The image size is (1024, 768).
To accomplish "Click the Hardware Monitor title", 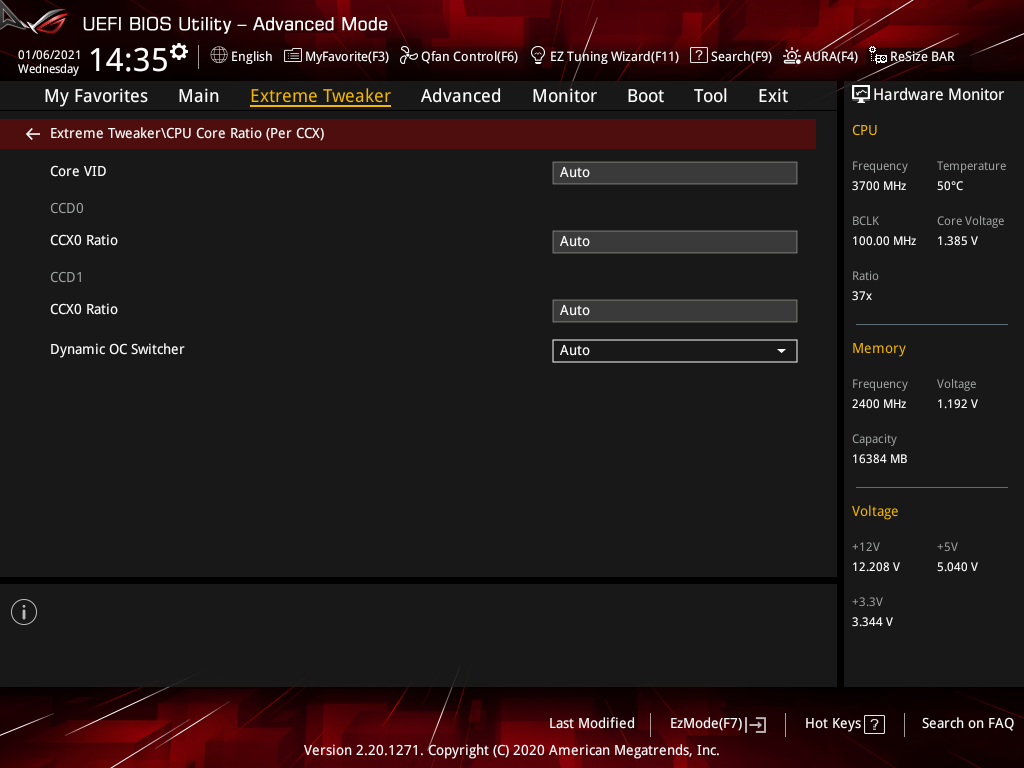I will 938,95.
